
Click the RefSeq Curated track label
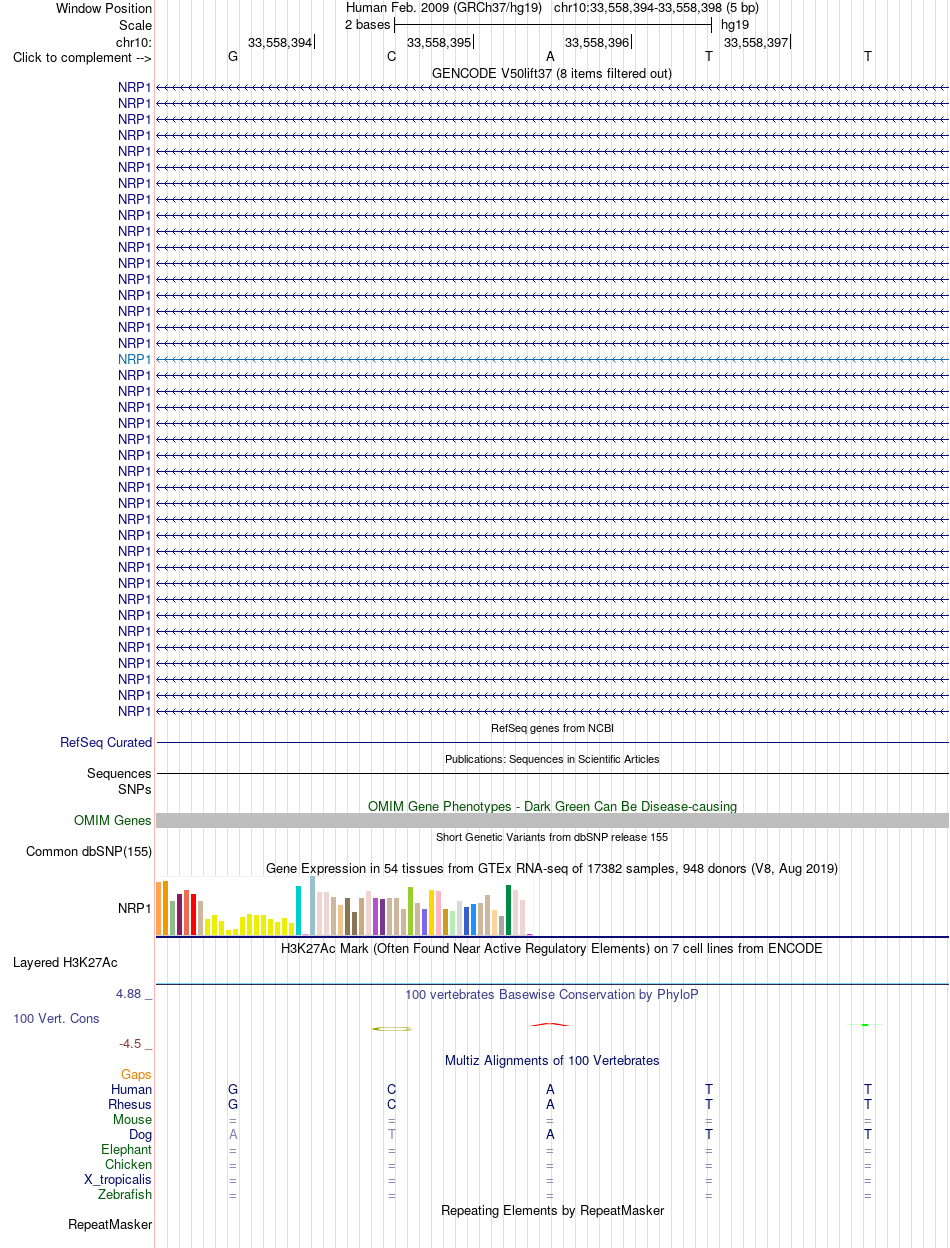coord(106,743)
